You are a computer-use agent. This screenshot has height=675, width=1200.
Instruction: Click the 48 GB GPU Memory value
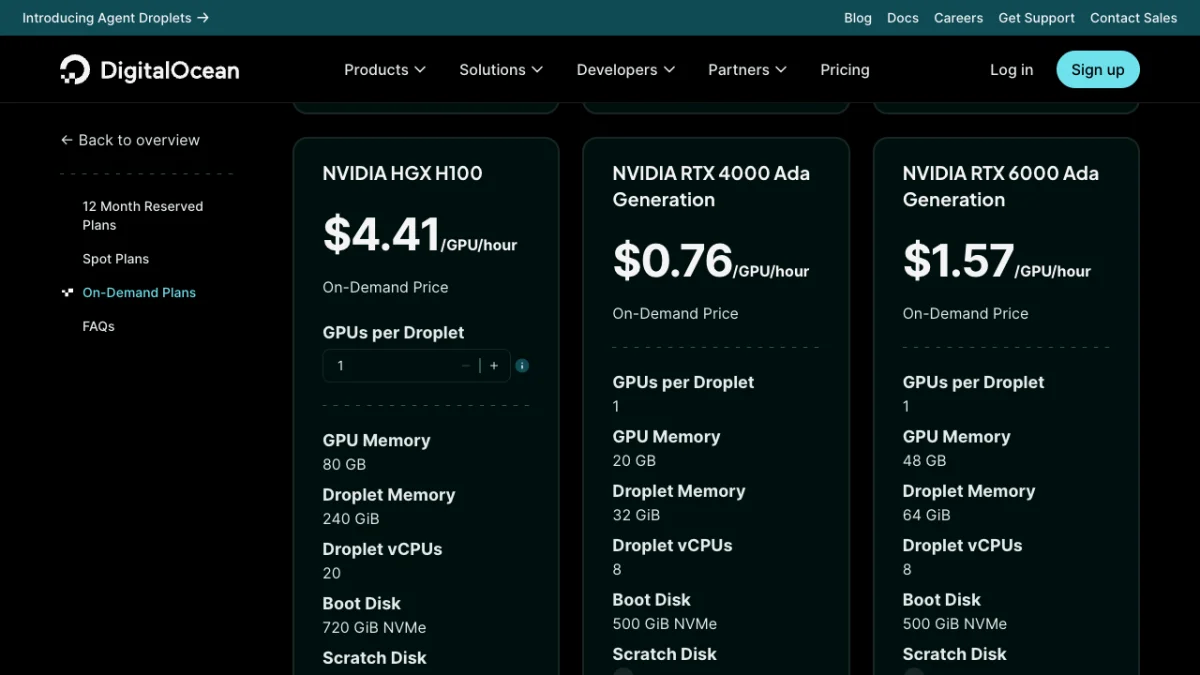tap(924, 461)
